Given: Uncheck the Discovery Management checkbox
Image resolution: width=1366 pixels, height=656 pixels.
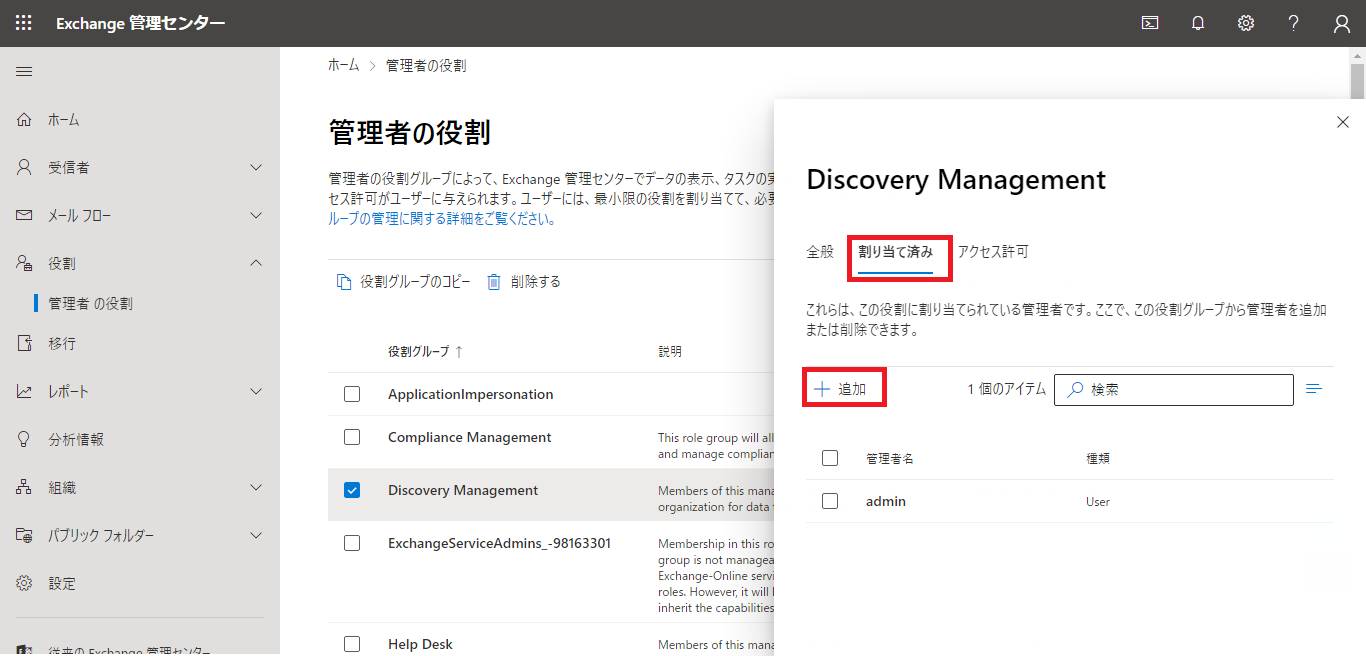Looking at the screenshot, I should (352, 490).
